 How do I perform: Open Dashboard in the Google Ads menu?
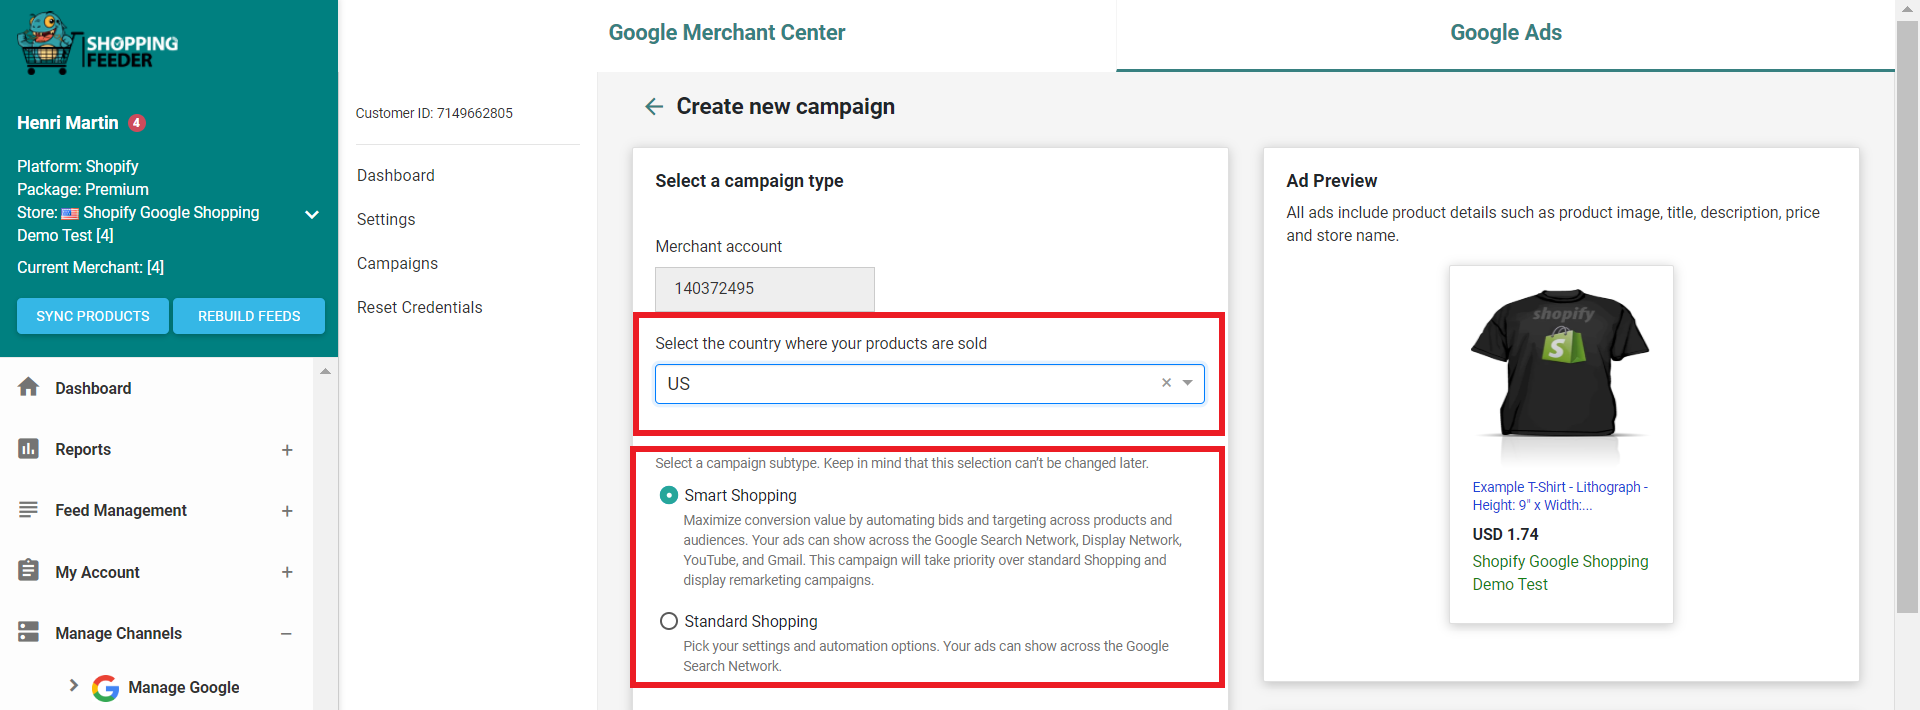coord(396,175)
